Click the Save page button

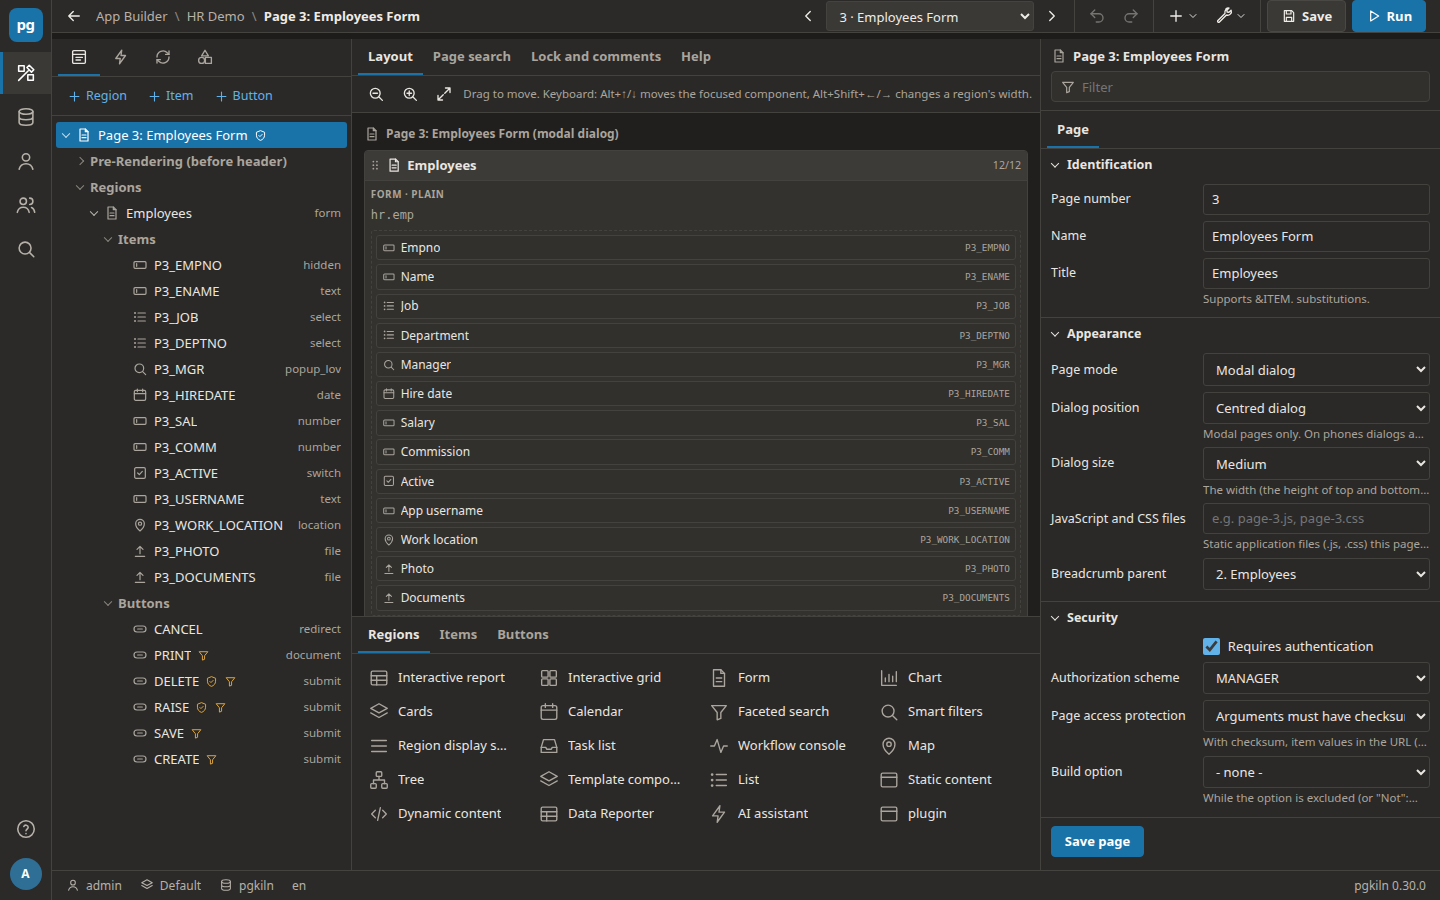(x=1097, y=841)
